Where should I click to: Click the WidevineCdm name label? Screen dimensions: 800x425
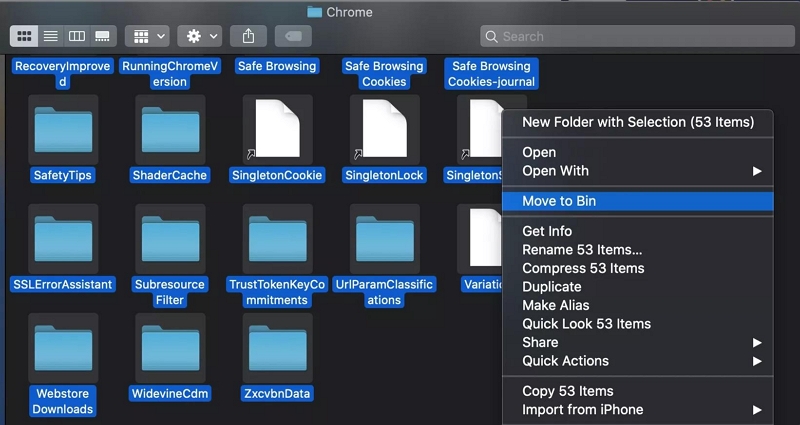pyautogui.click(x=170, y=393)
